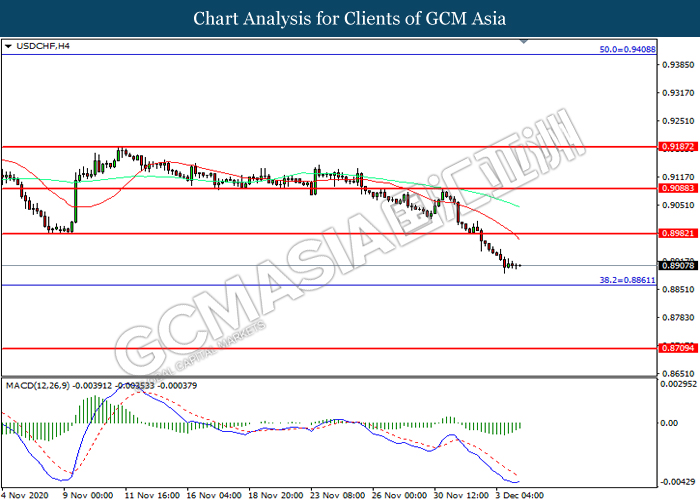Click the chart shift triangle marker at top
700x500 pixels.
pos(524,42)
